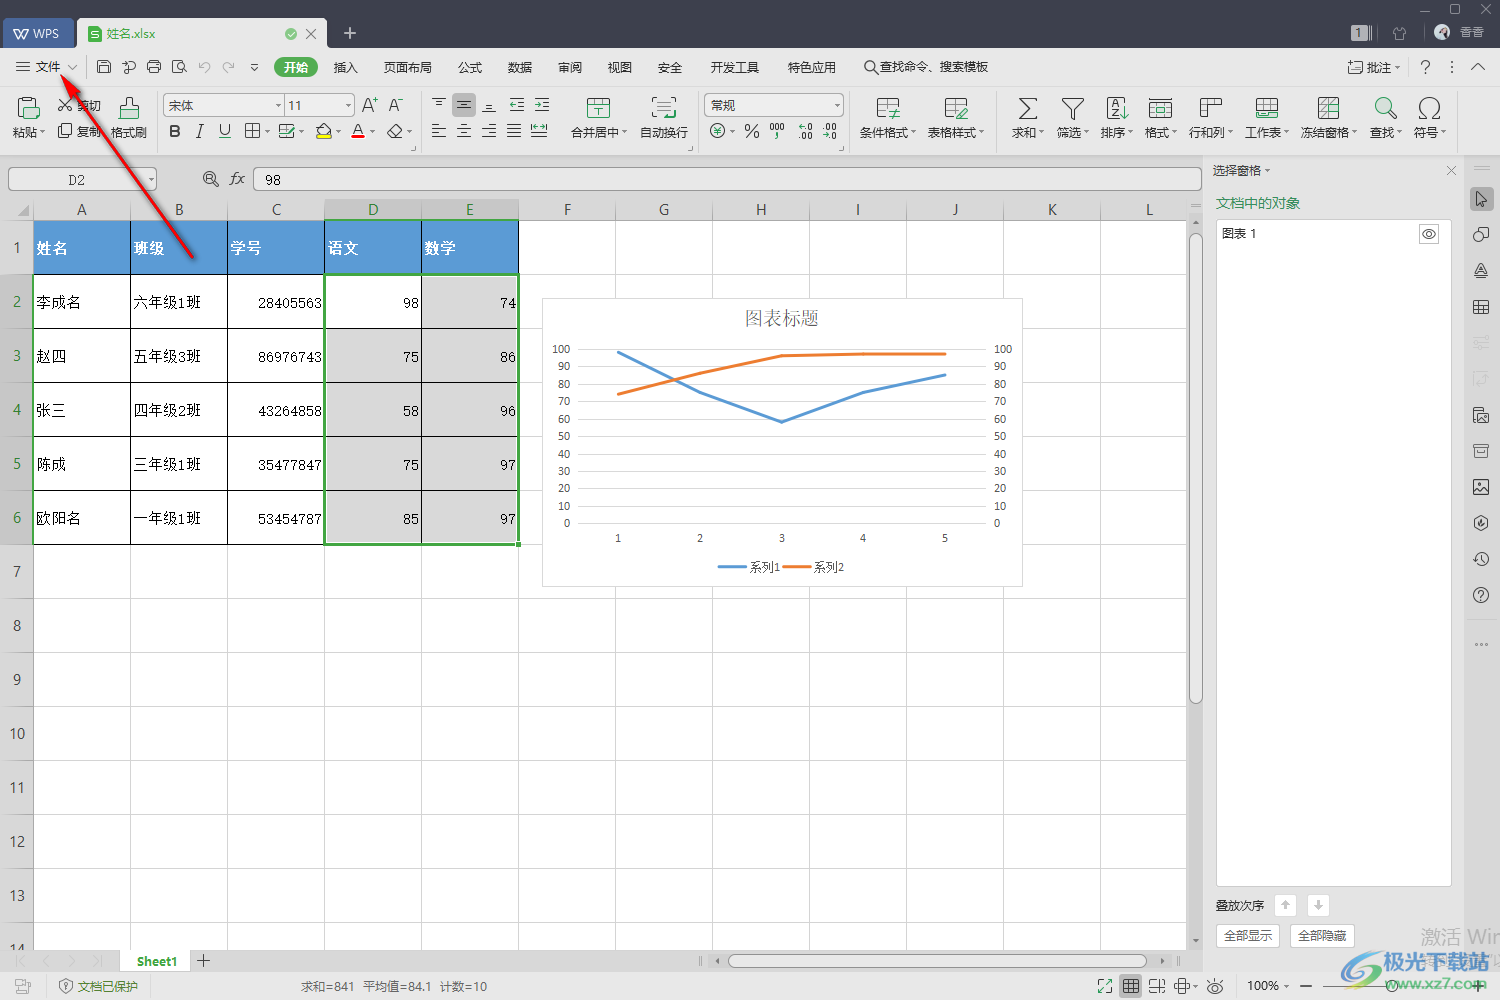
Task: Switch to 数据 ribbon tab
Action: [520, 67]
